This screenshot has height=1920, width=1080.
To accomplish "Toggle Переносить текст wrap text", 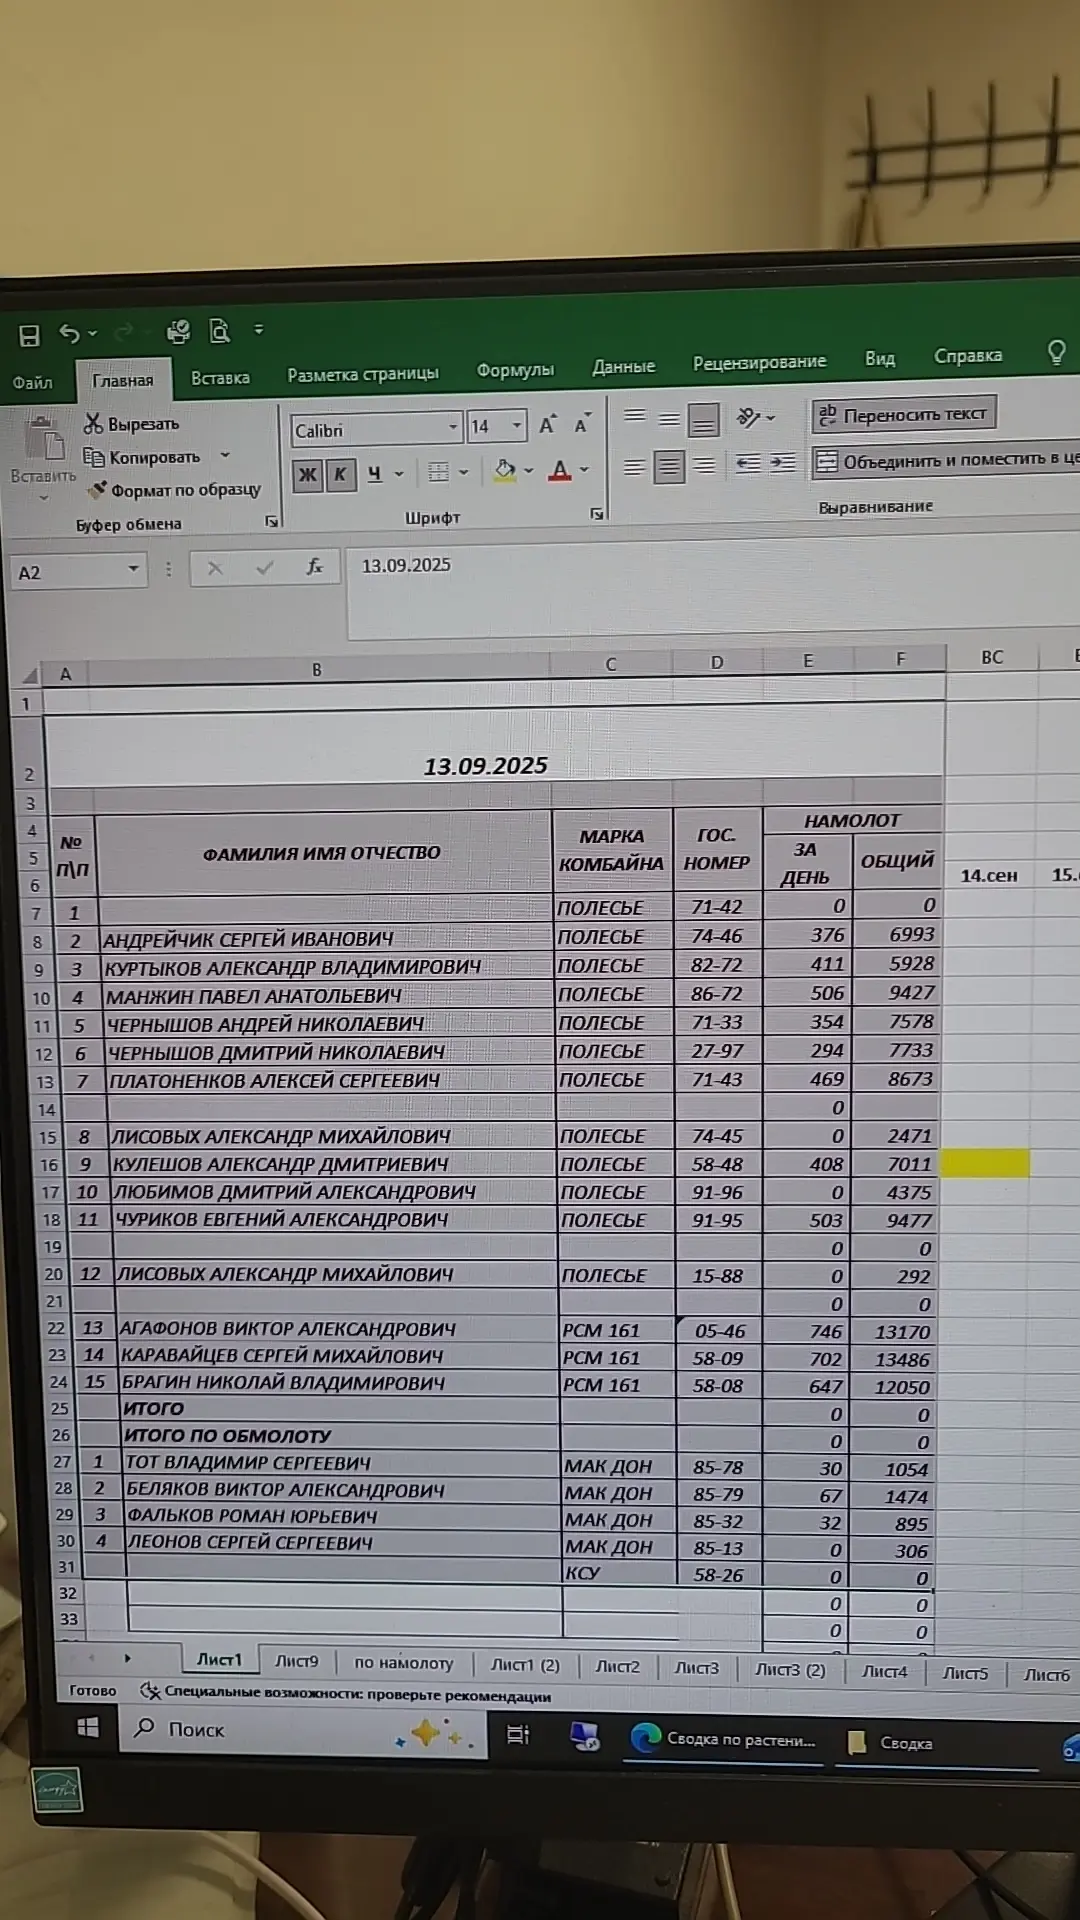I will (x=903, y=414).
